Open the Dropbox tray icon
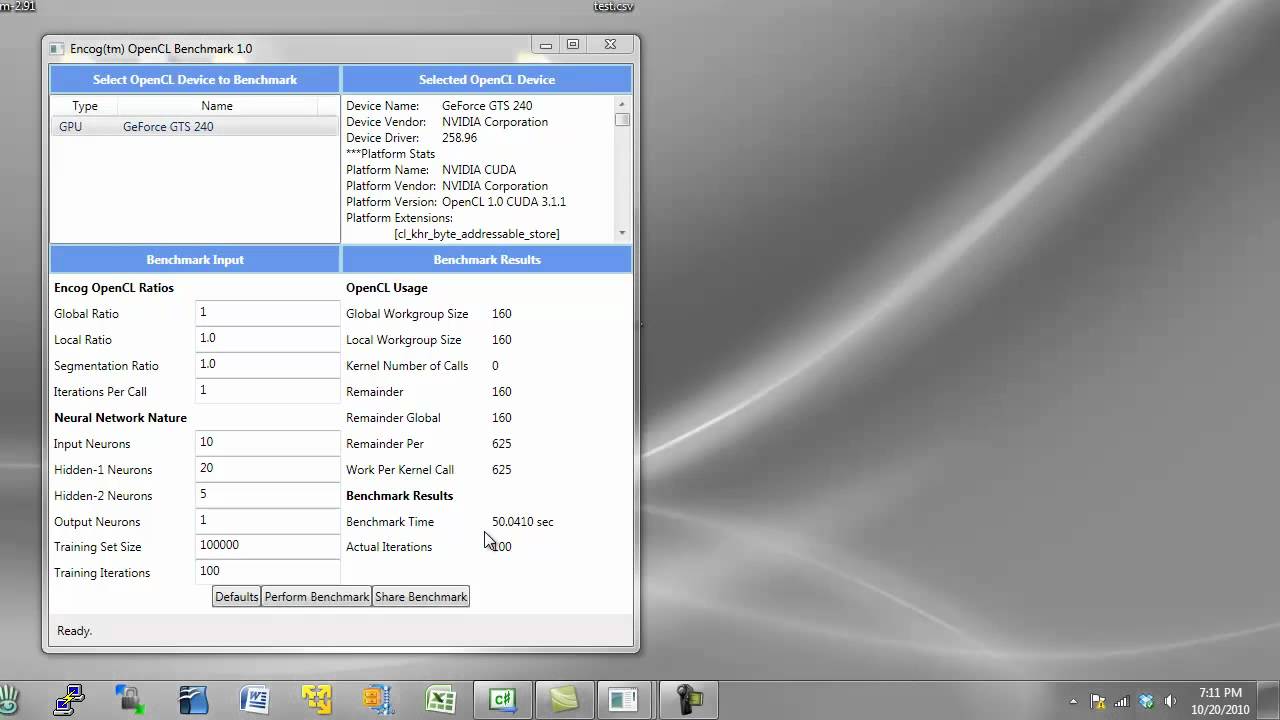 click(1146, 701)
